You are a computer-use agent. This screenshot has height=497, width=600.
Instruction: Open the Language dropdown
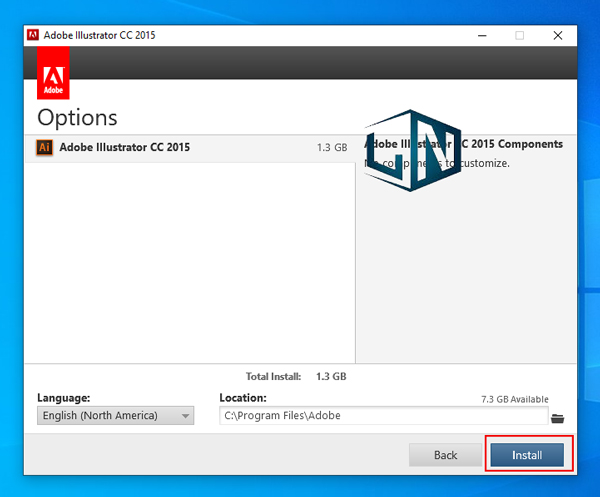tap(116, 416)
